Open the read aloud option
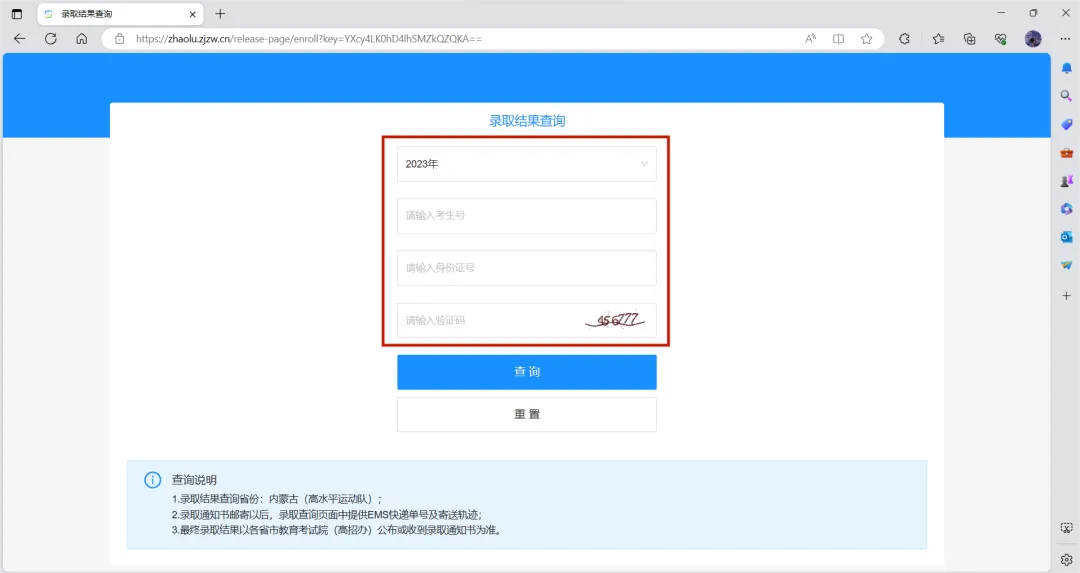 [810, 39]
